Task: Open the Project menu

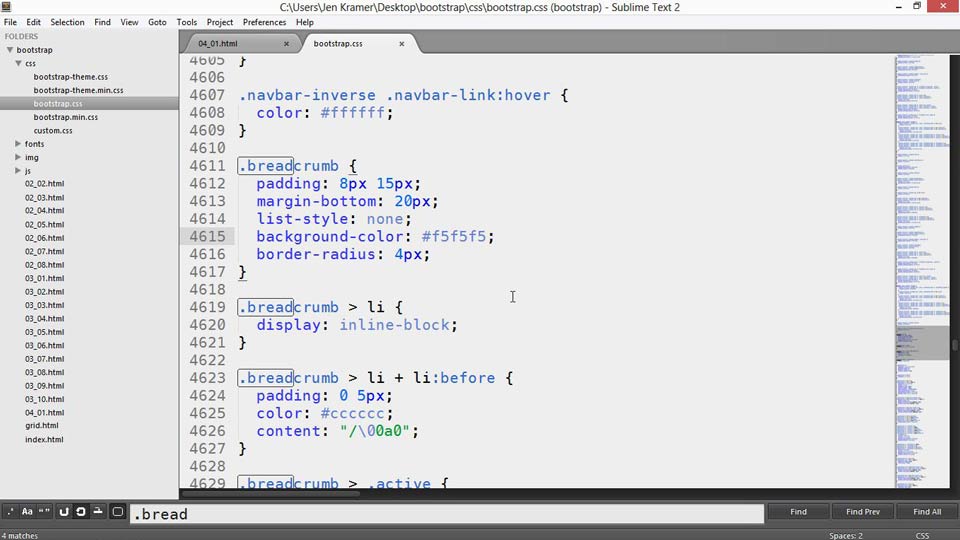Action: pos(220,22)
